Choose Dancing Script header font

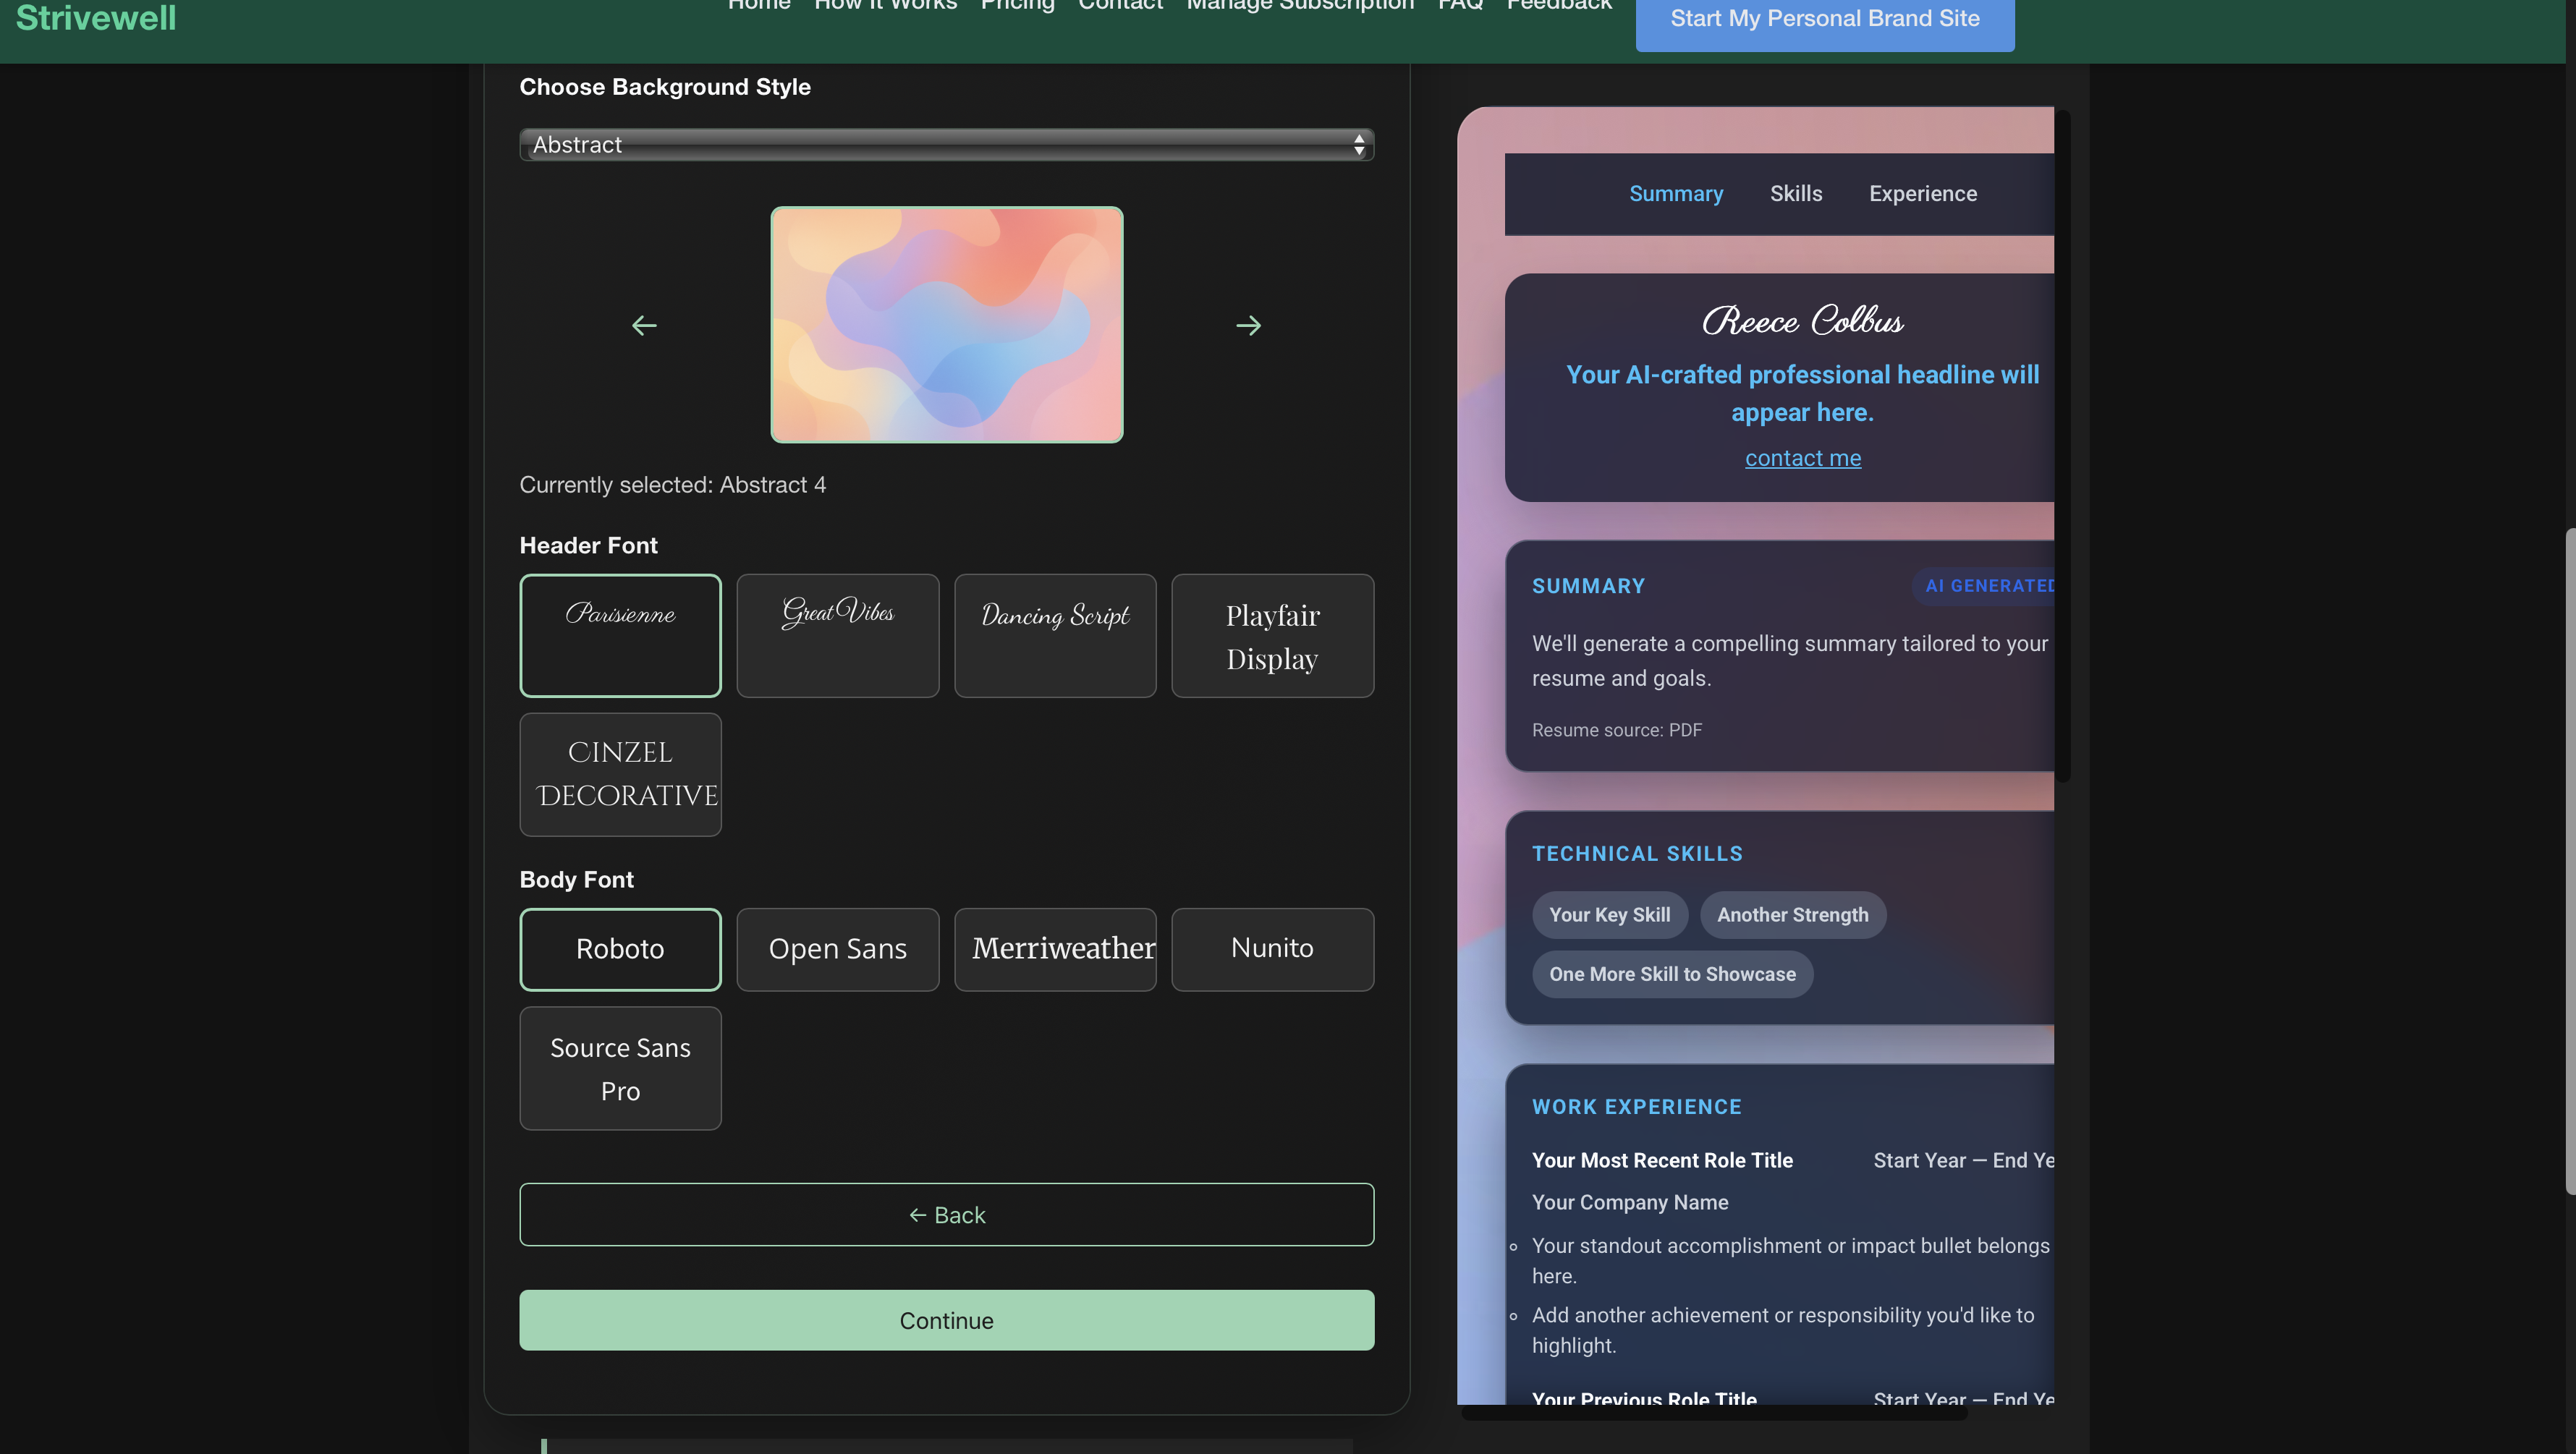point(1055,636)
